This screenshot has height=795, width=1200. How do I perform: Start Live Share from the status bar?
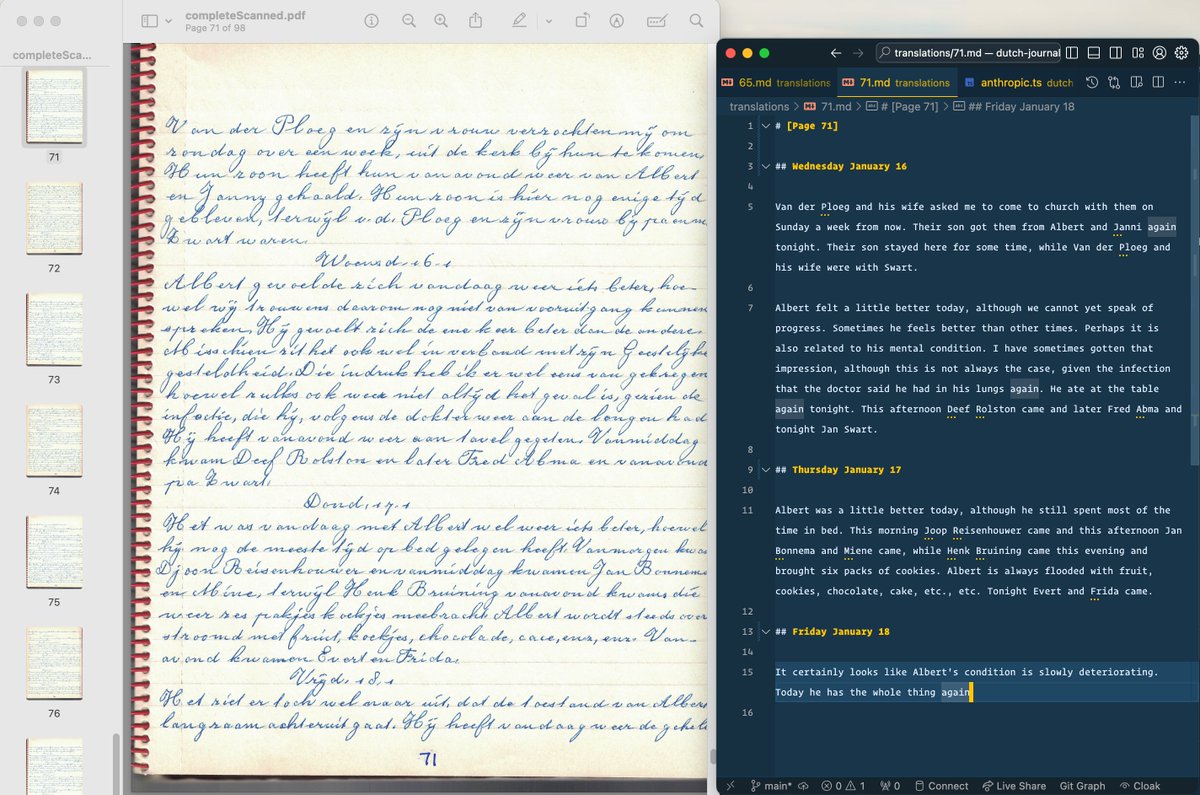pyautogui.click(x=1014, y=786)
